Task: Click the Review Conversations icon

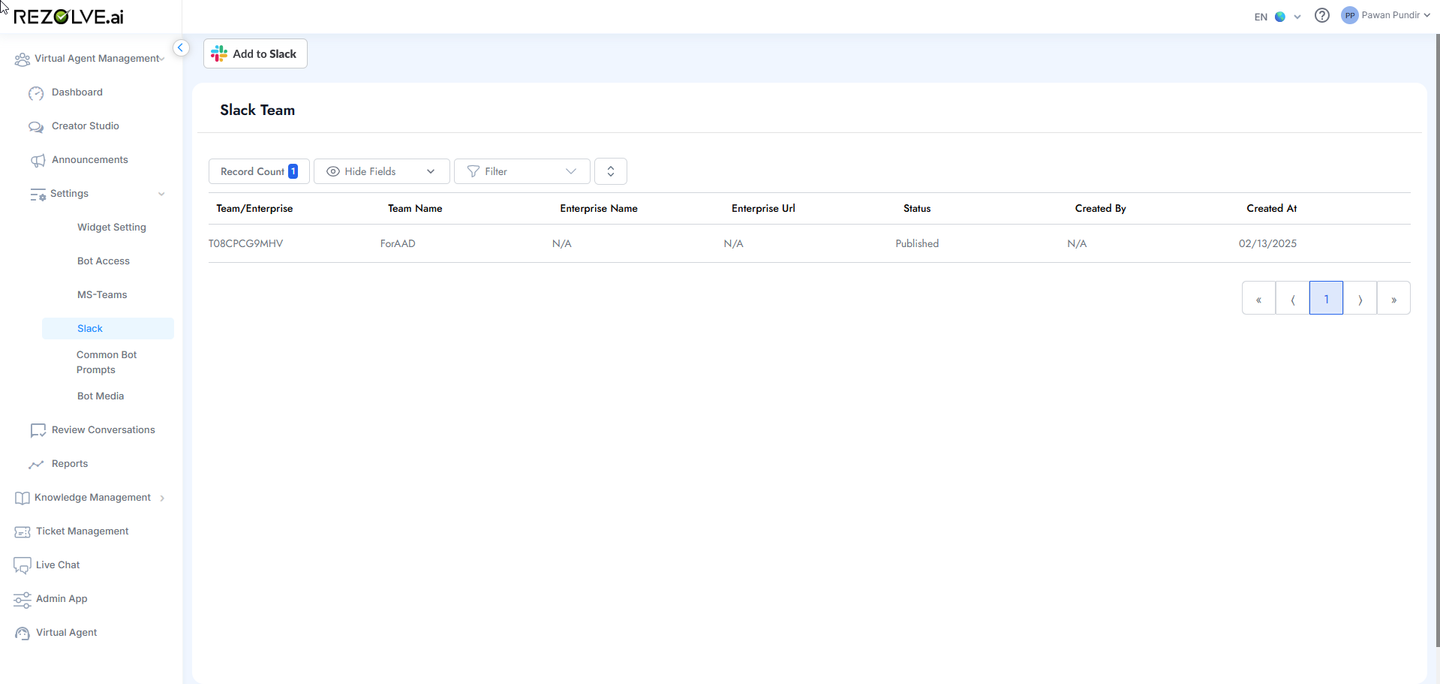Action: 38,431
